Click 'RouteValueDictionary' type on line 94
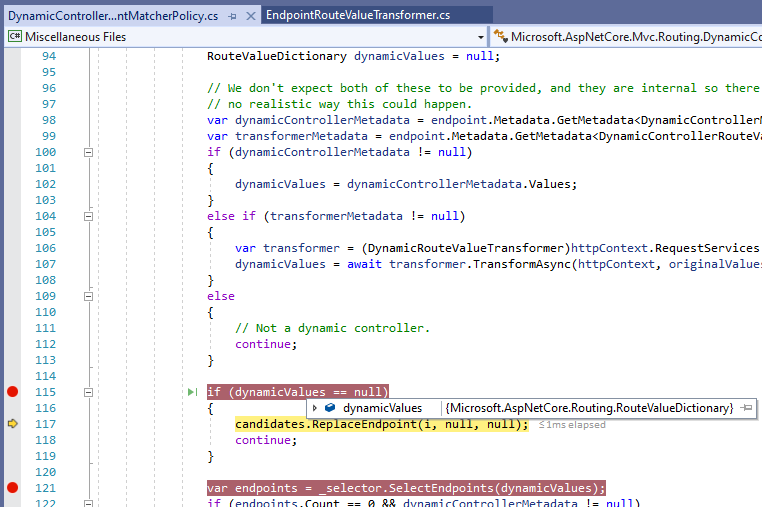The width and height of the screenshot is (762, 507). point(277,56)
